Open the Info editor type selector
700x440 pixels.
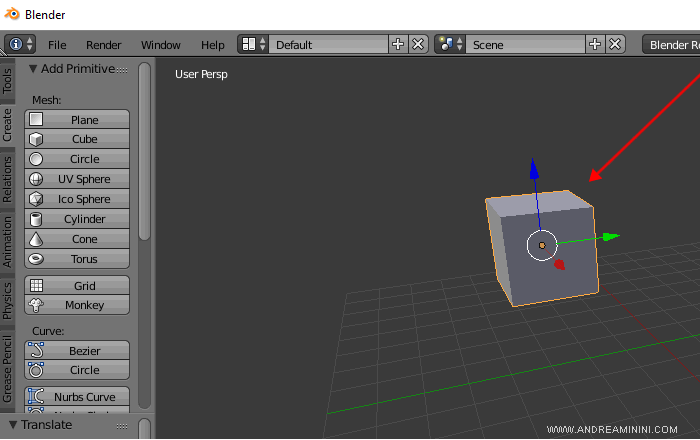pos(20,45)
